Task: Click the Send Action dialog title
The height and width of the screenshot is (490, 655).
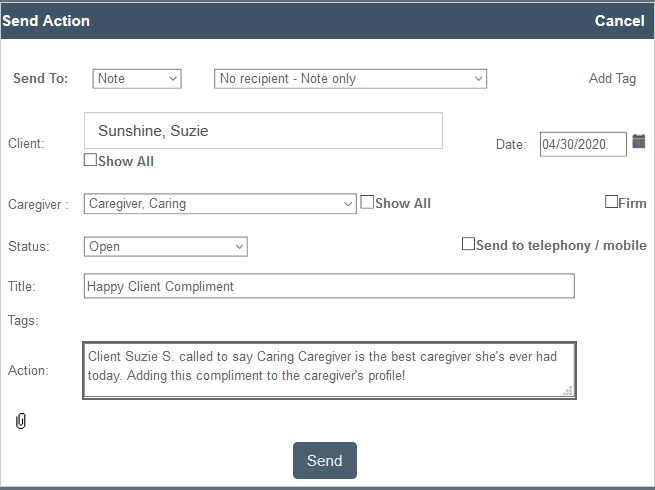Action: (46, 21)
